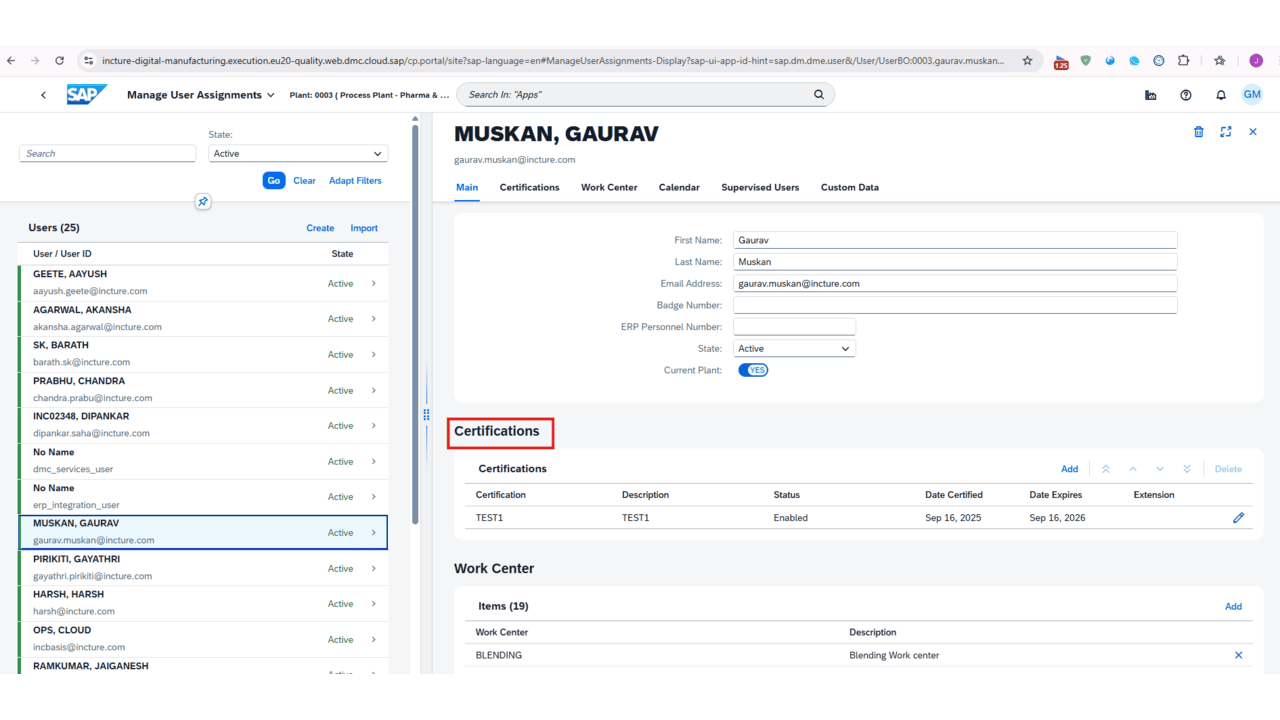Open the State dropdown in Main form
Image resolution: width=1280 pixels, height=720 pixels.
[793, 348]
